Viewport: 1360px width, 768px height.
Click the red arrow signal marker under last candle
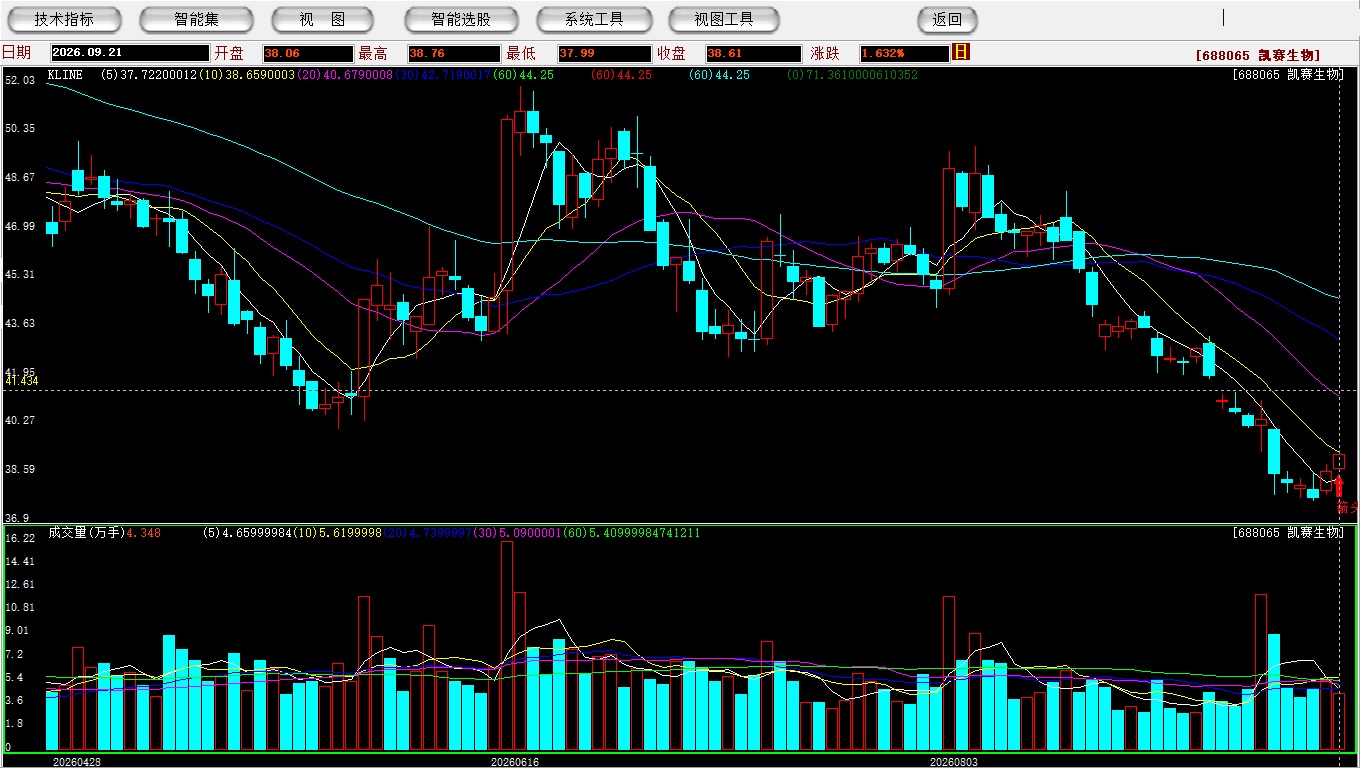[x=1339, y=488]
